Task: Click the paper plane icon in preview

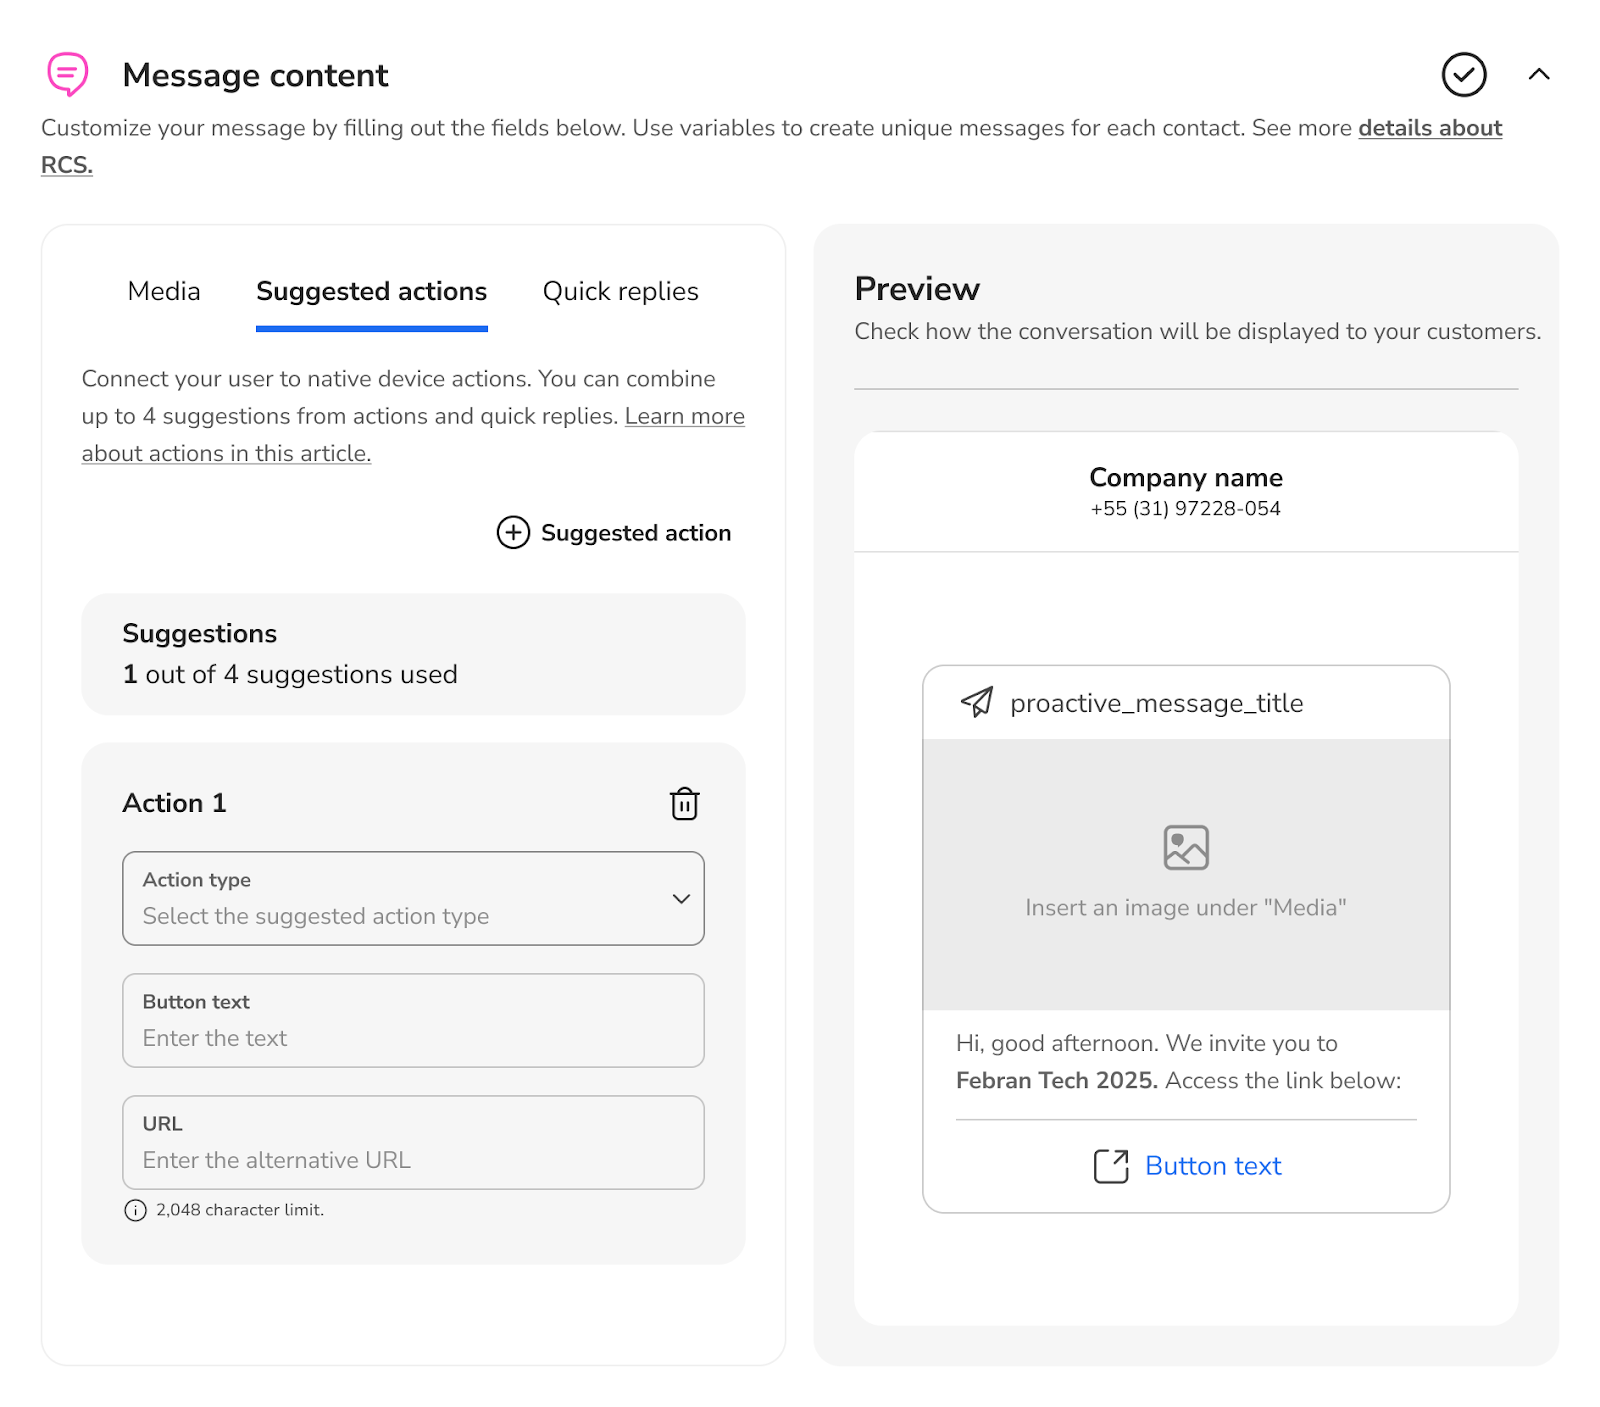Action: [x=977, y=703]
